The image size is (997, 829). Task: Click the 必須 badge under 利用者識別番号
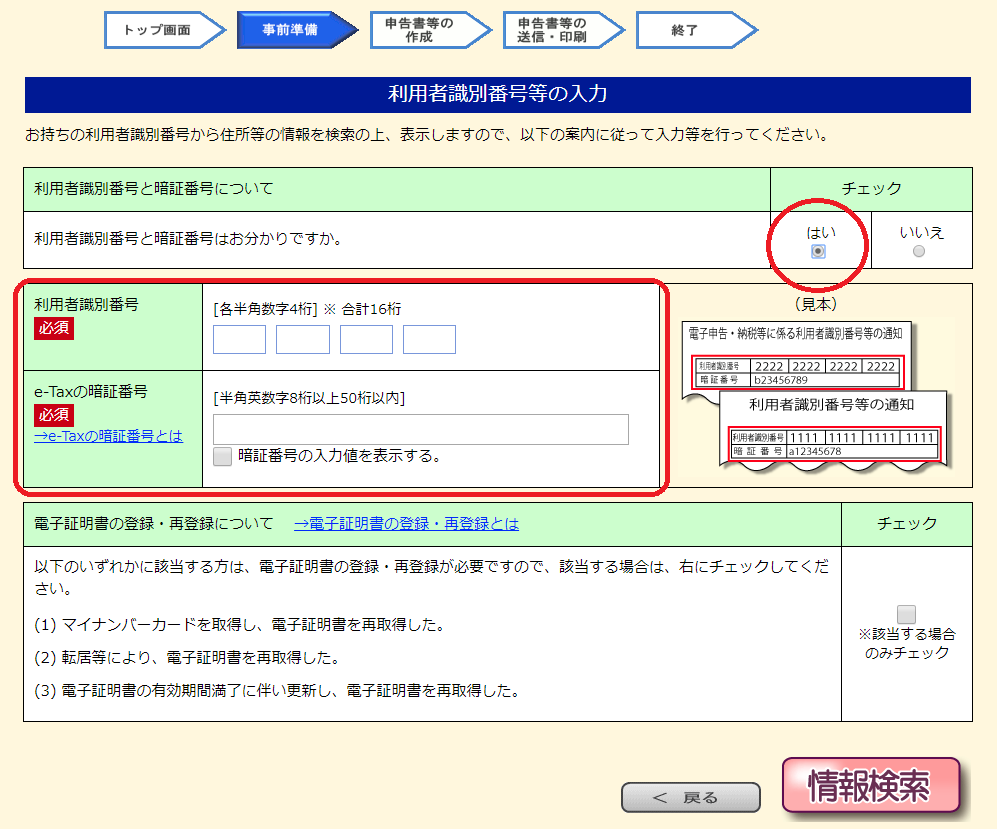coord(54,328)
